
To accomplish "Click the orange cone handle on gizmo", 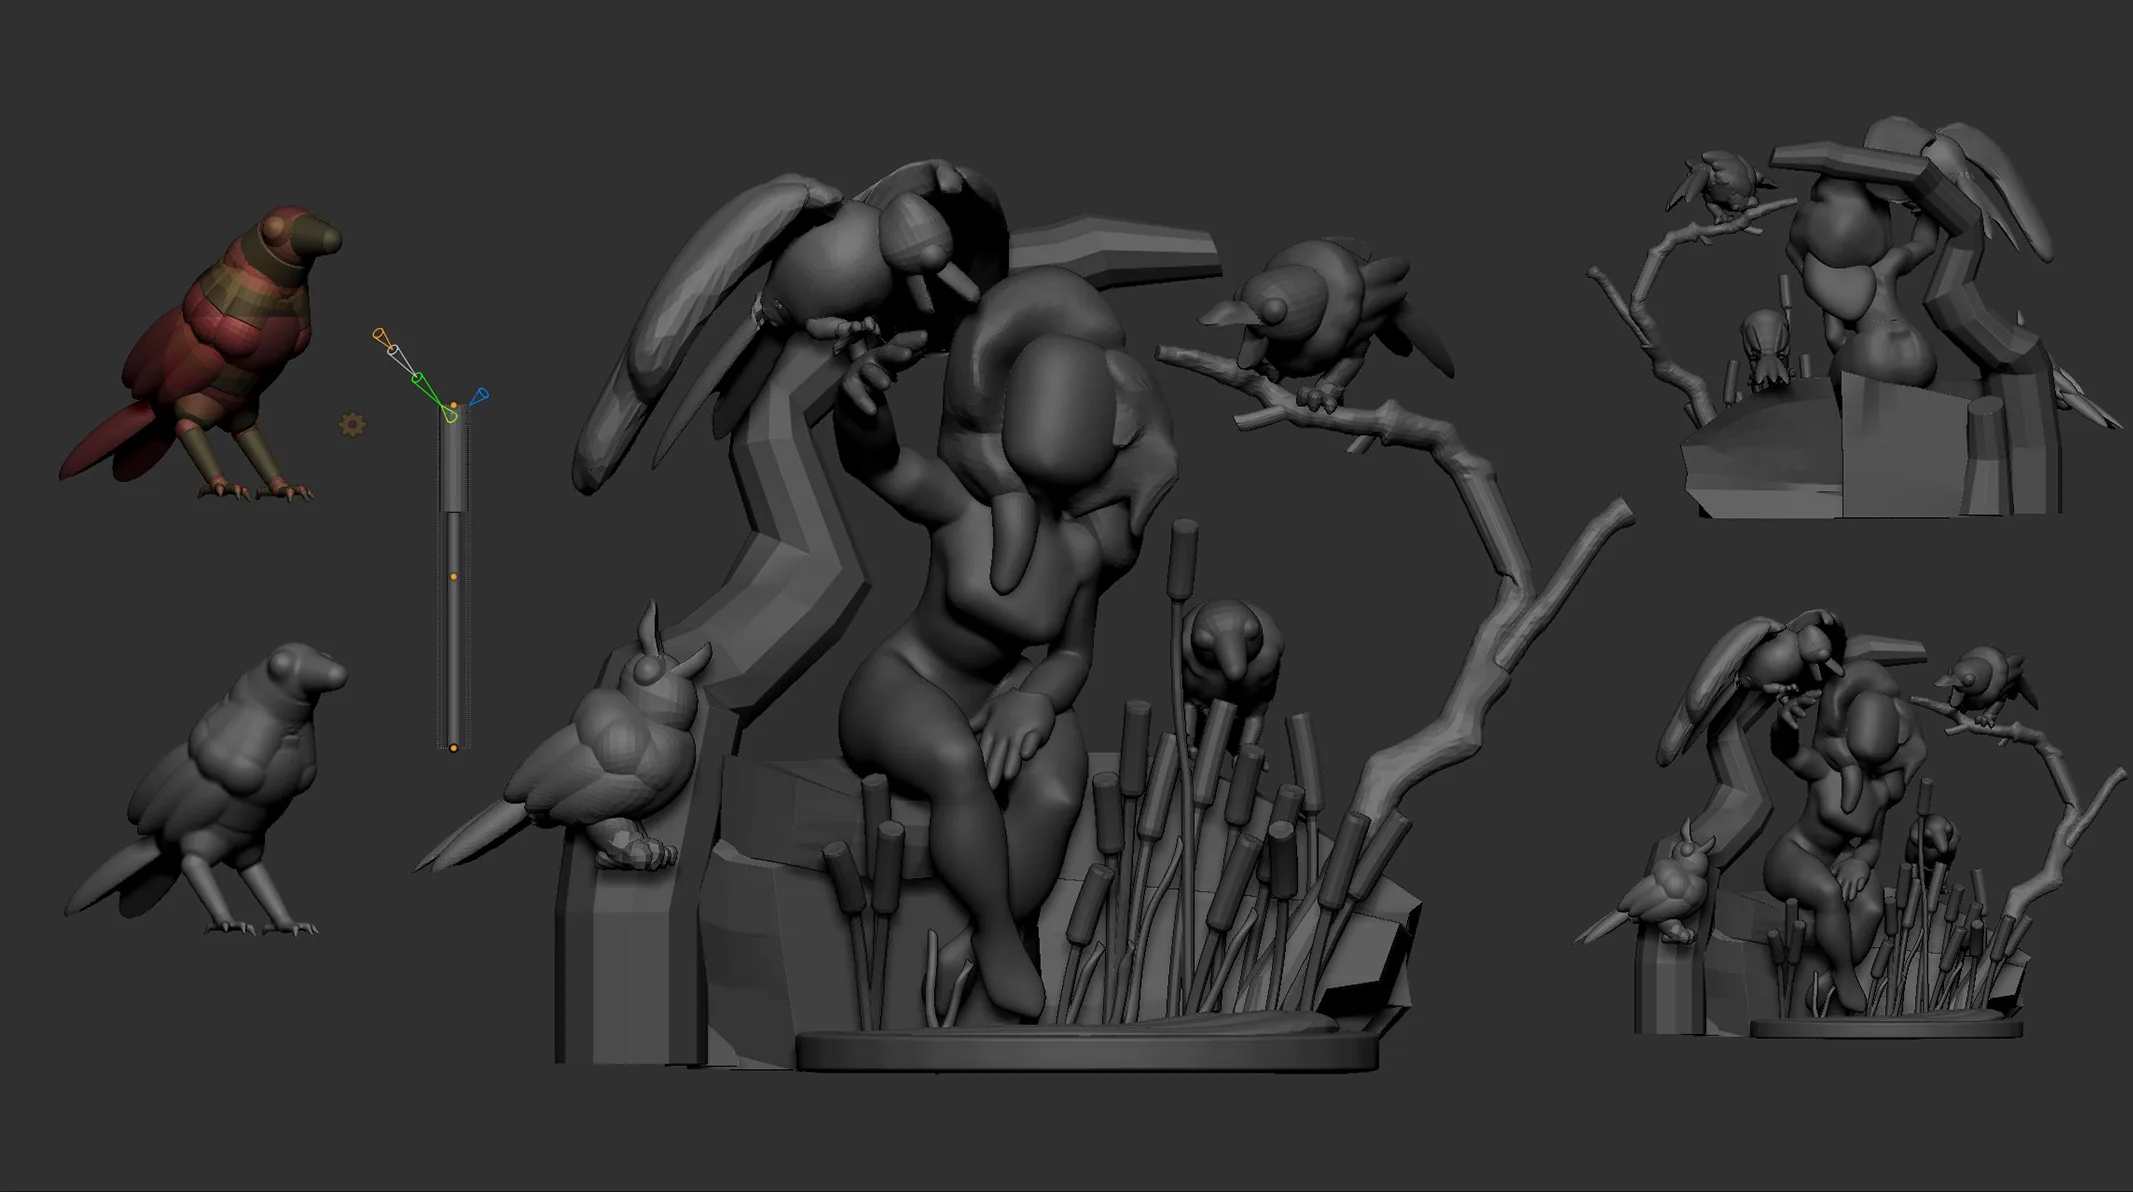I will pos(382,338).
